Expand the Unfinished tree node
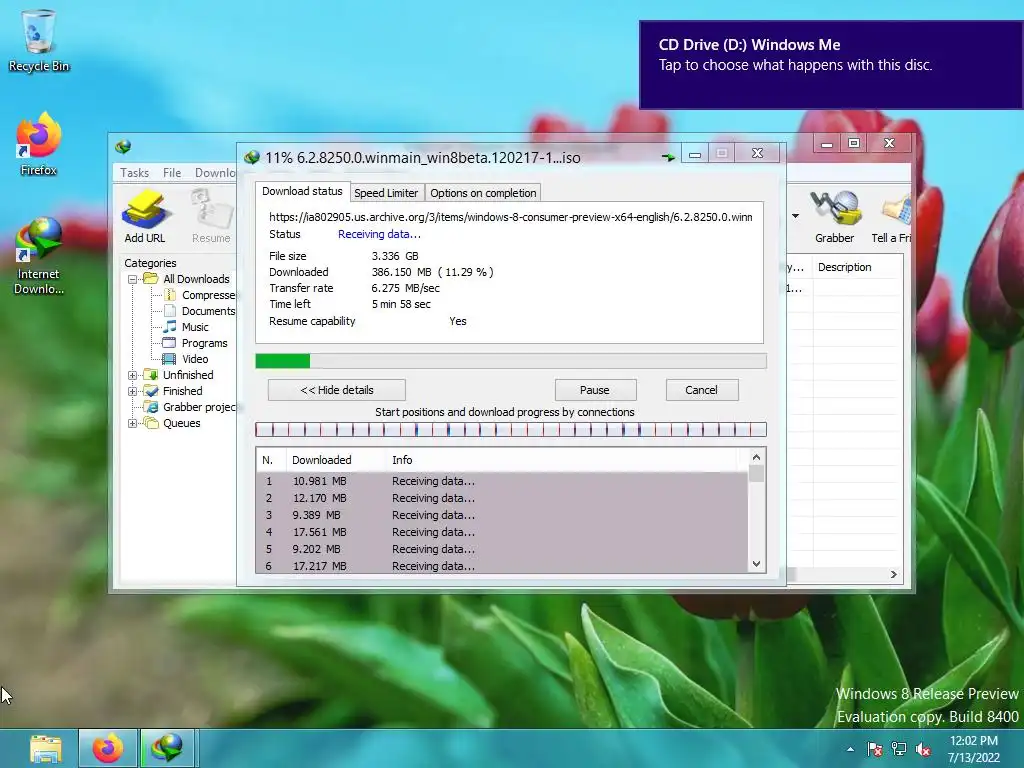Image resolution: width=1024 pixels, height=768 pixels. coord(133,375)
